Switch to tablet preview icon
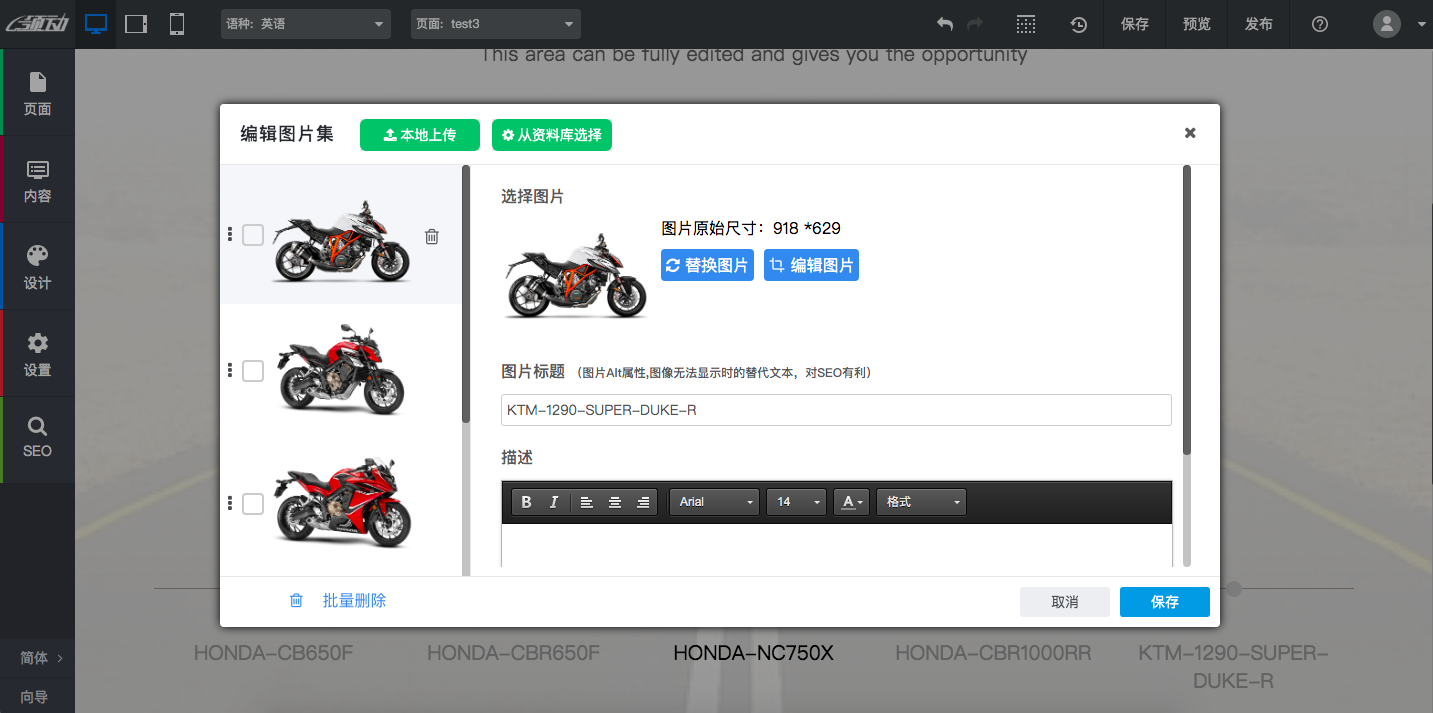 pos(136,24)
